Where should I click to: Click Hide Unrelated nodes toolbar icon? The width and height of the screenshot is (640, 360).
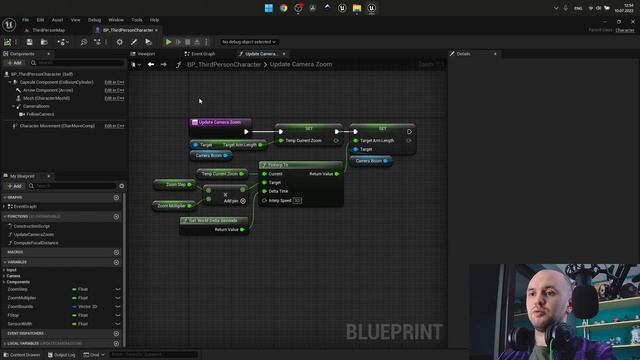[97, 42]
